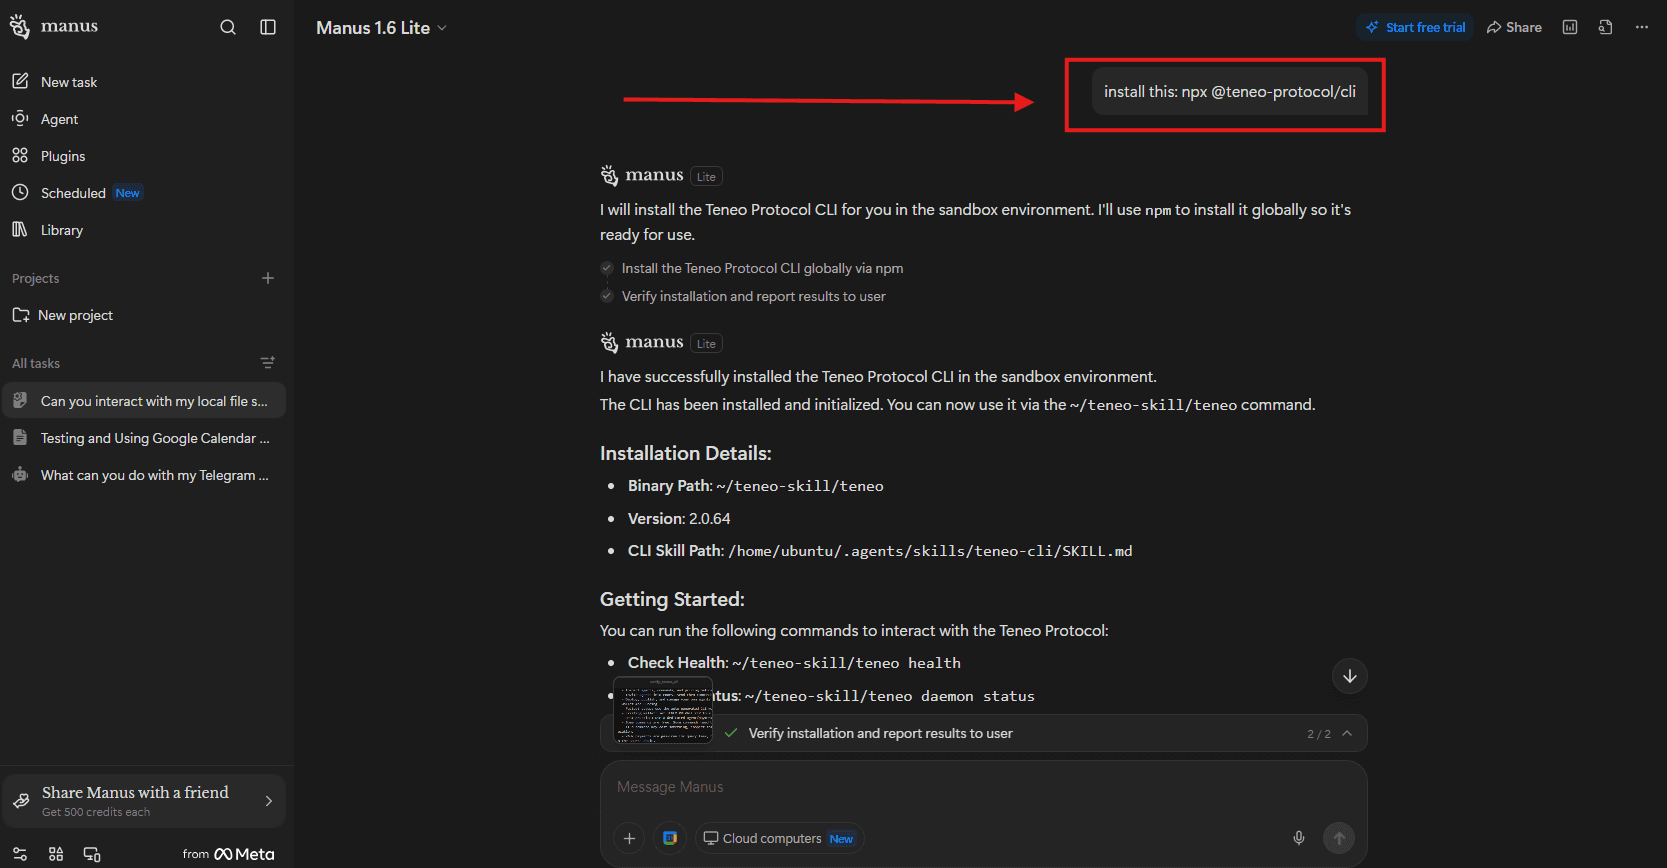This screenshot has width=1667, height=868.
Task: Click the 'Check Health' command line
Action: pos(794,663)
